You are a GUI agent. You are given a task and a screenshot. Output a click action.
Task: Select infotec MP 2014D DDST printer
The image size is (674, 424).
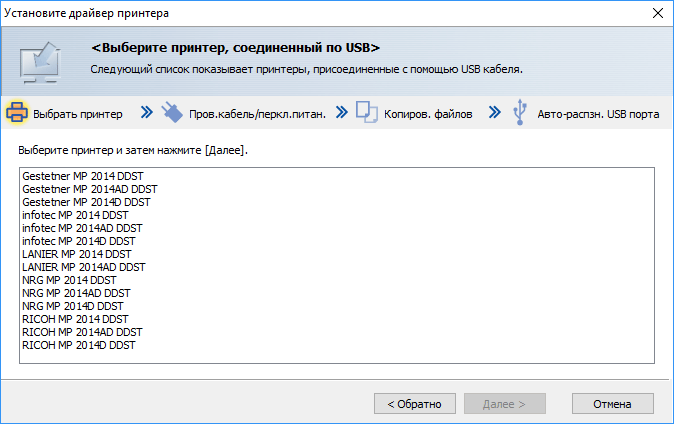click(78, 241)
